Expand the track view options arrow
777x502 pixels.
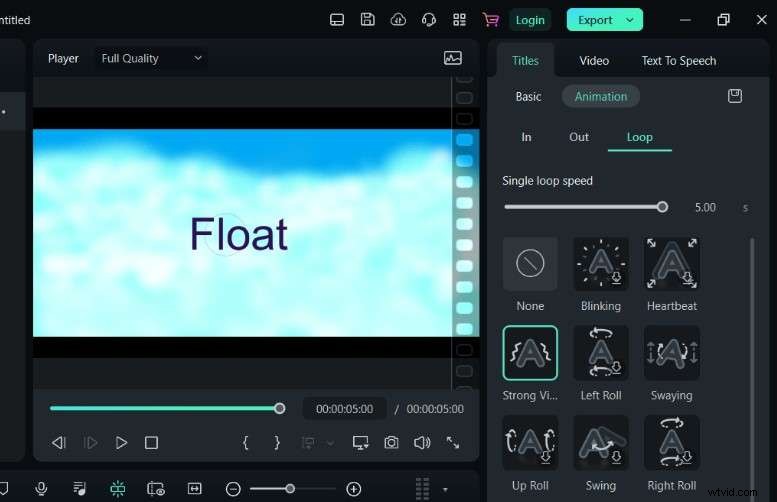(445, 490)
